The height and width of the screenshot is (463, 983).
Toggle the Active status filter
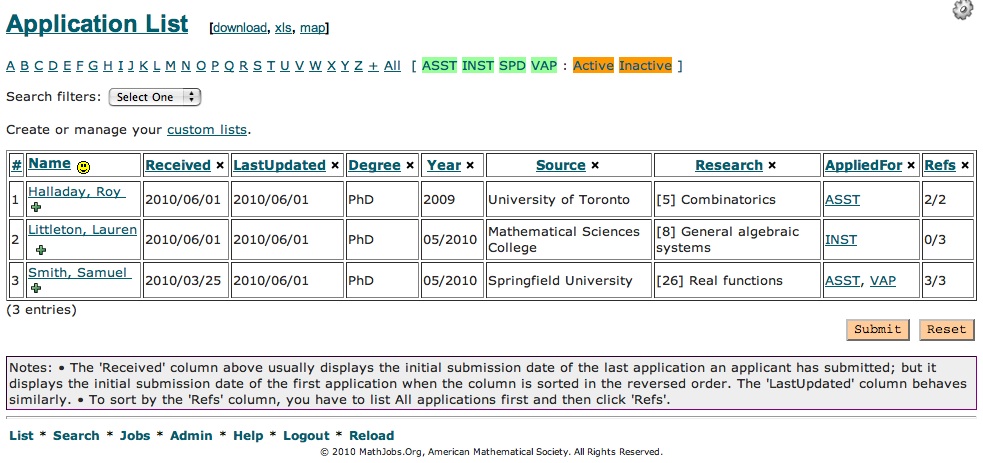coord(593,66)
